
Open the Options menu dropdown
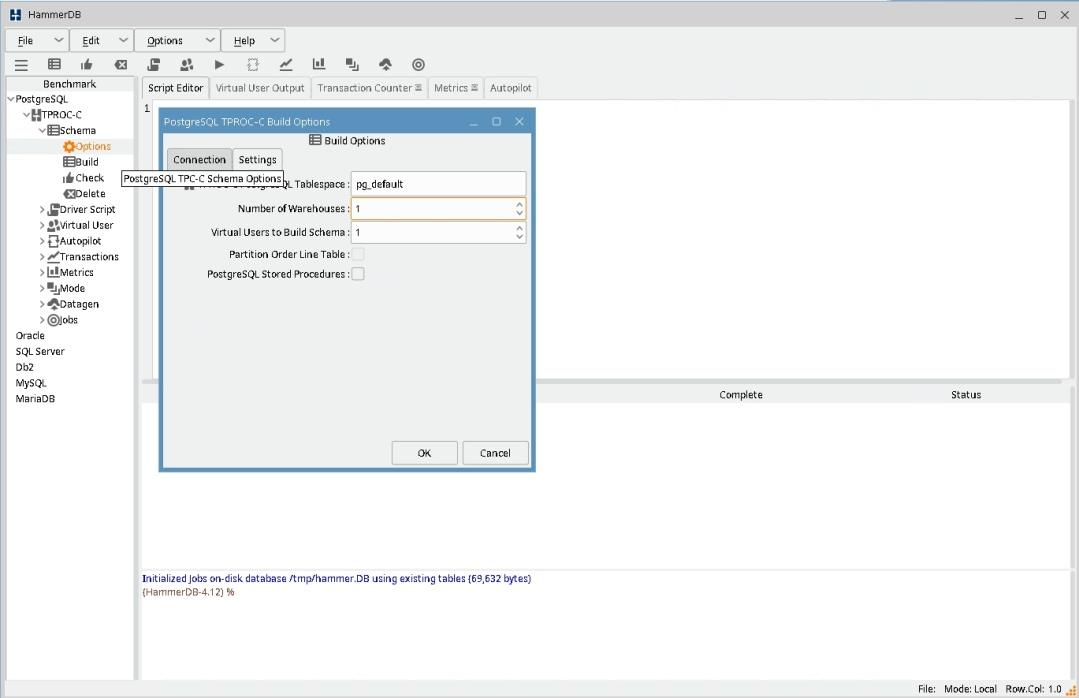tap(178, 41)
